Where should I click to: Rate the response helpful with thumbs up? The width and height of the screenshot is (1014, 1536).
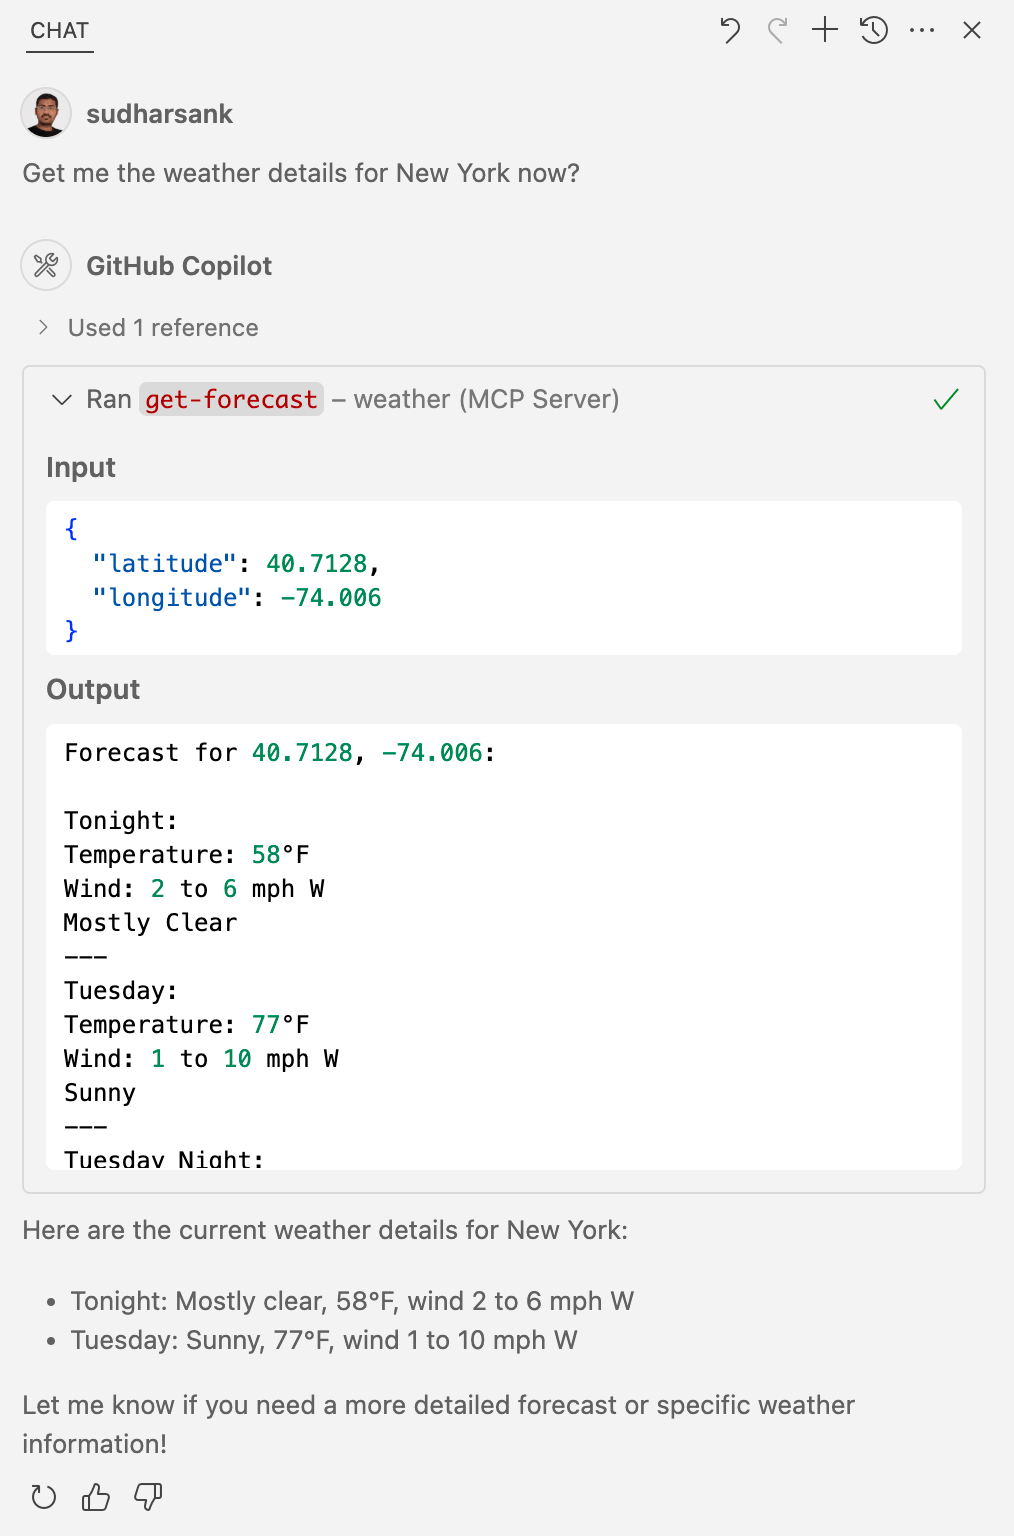pyautogui.click(x=95, y=1497)
